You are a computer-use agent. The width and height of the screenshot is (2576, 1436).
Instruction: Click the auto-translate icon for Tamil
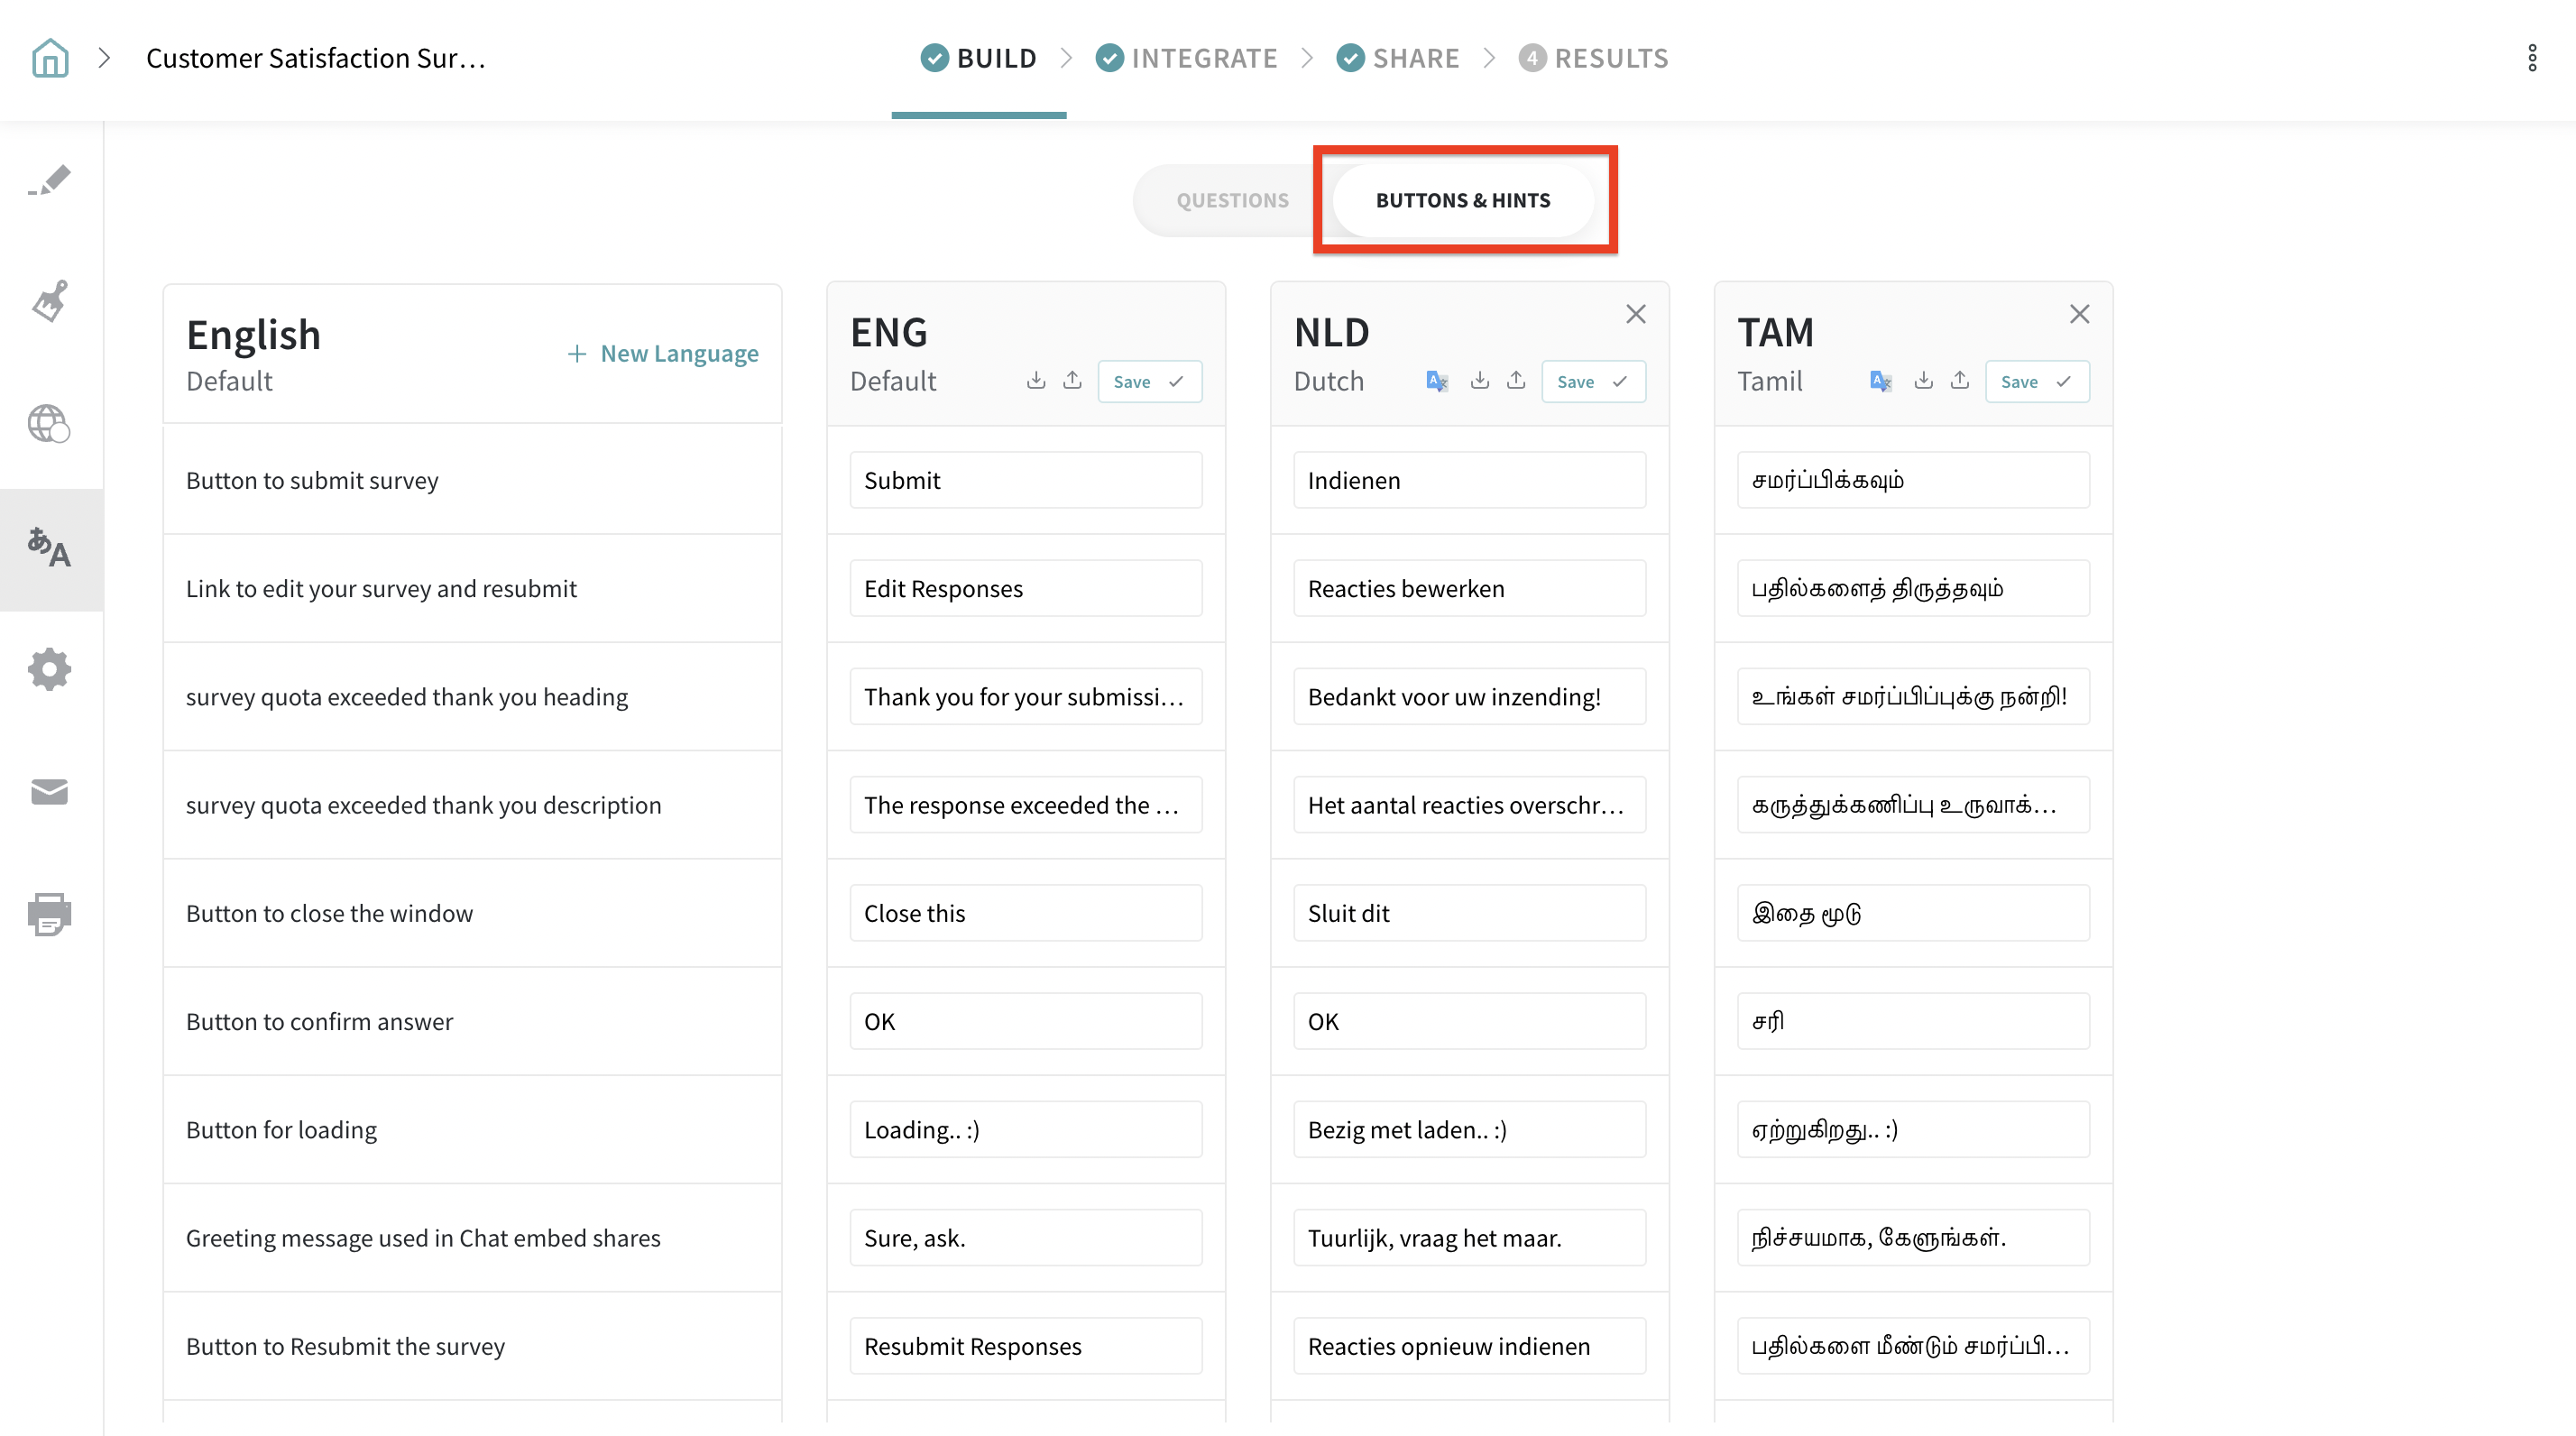pos(1880,381)
